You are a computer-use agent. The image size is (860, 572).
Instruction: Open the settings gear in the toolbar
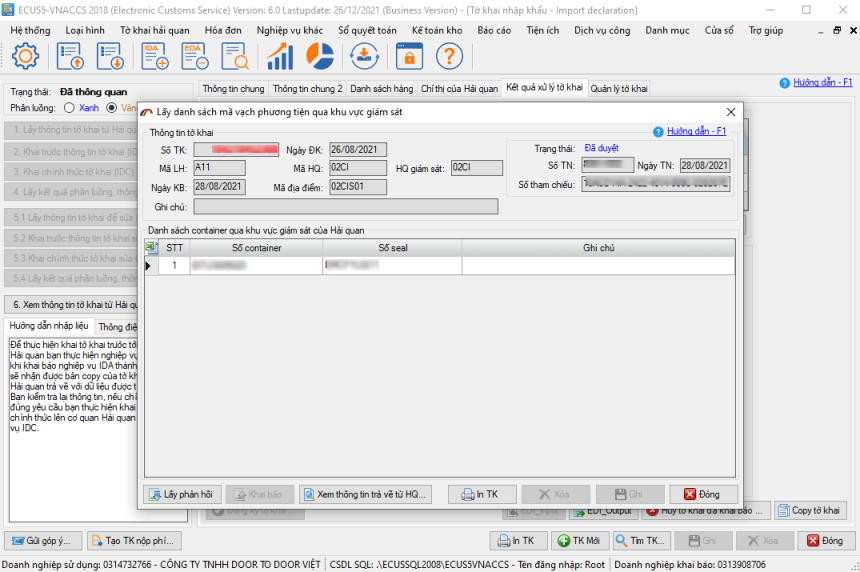pos(25,56)
